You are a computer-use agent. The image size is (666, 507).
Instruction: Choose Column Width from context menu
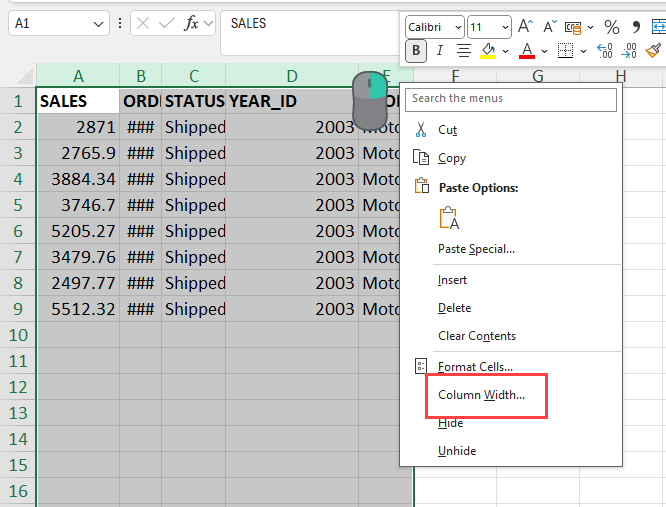[x=481, y=395]
